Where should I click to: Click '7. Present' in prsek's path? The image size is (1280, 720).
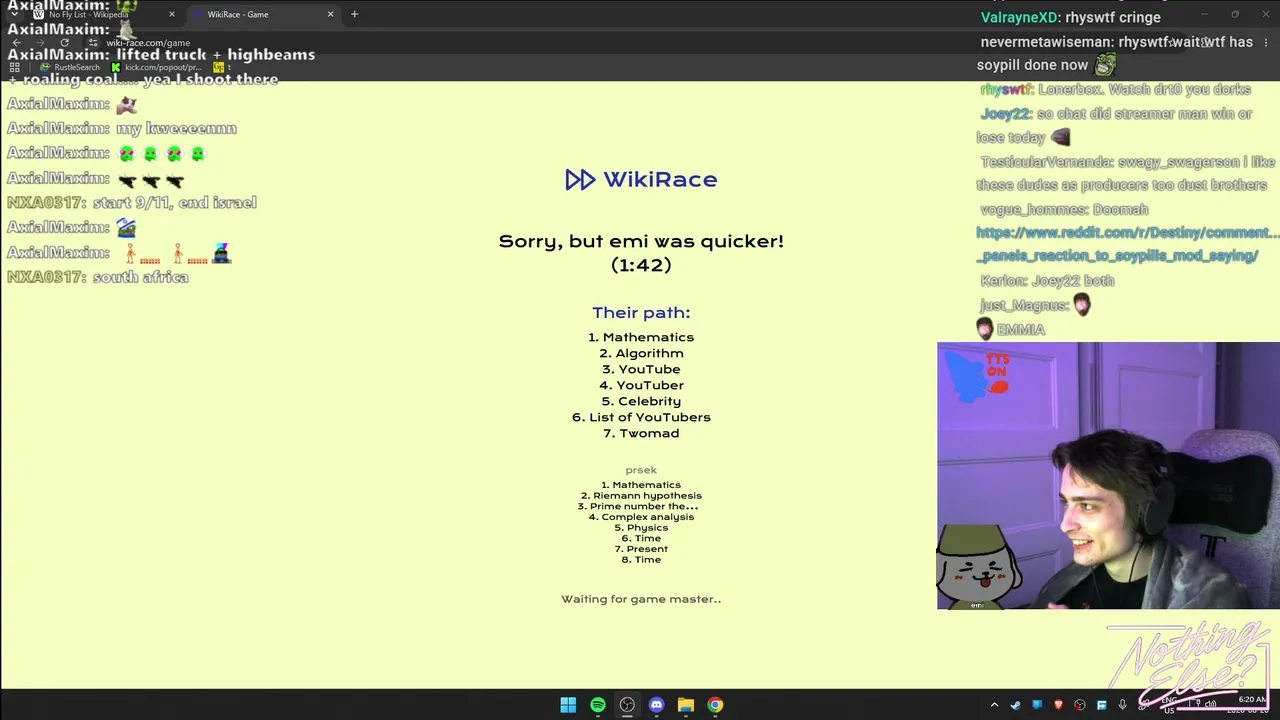click(x=641, y=549)
